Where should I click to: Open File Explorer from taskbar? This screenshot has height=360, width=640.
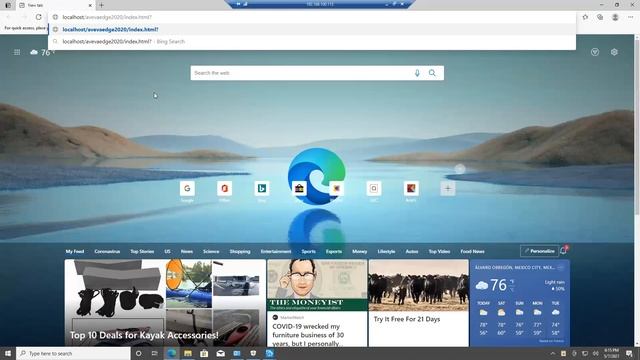tap(188, 353)
